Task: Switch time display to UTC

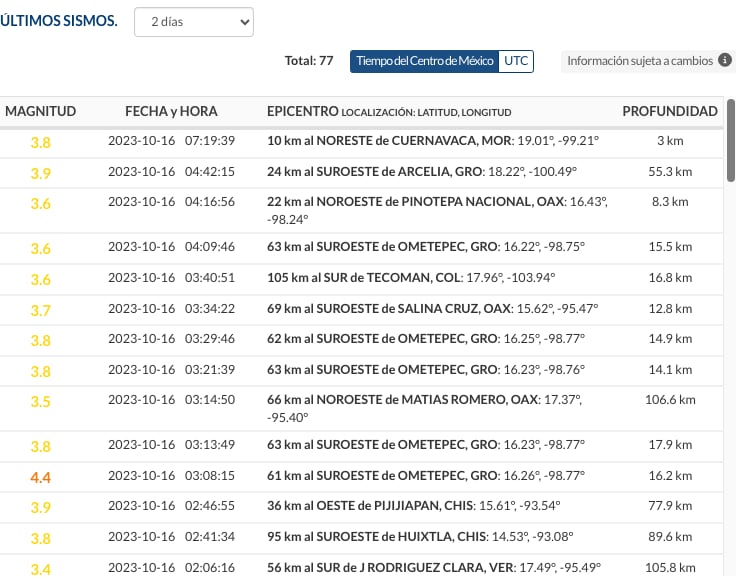Action: point(516,61)
